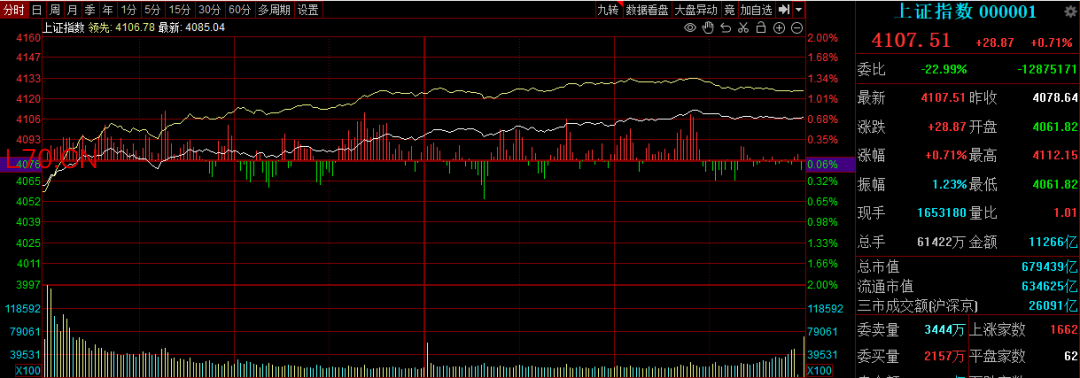This screenshot has width=1080, height=378.
Task: Click the minus zoom-out circle icon
Action: [797, 28]
